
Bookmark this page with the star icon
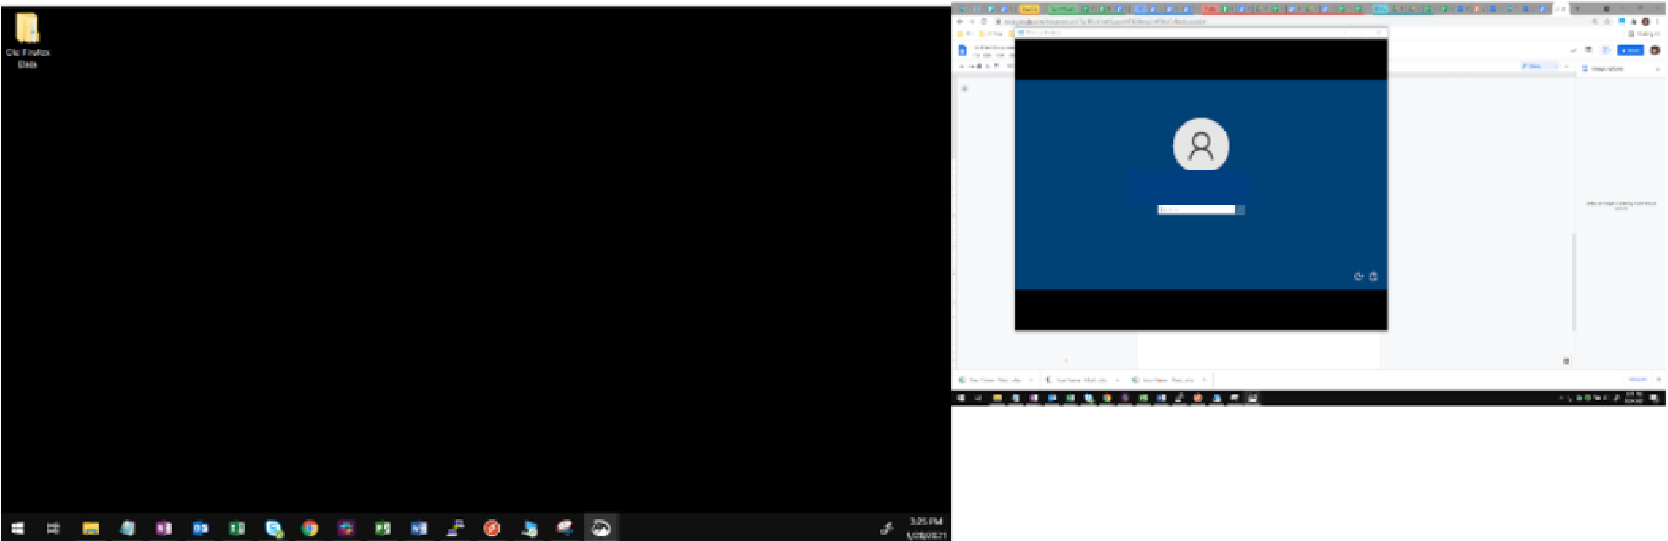point(1609,21)
